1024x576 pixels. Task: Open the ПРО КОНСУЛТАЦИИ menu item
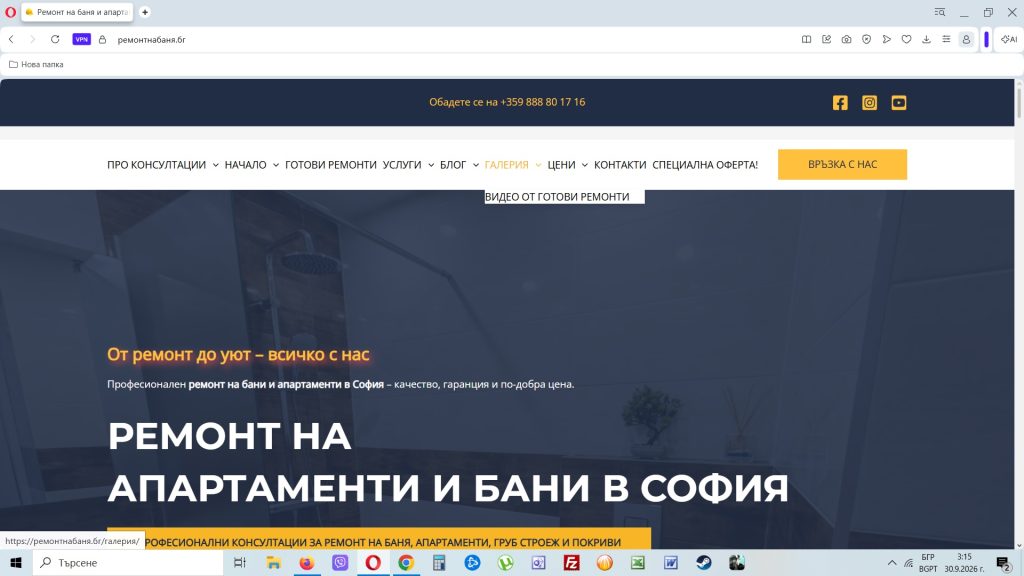(x=156, y=165)
